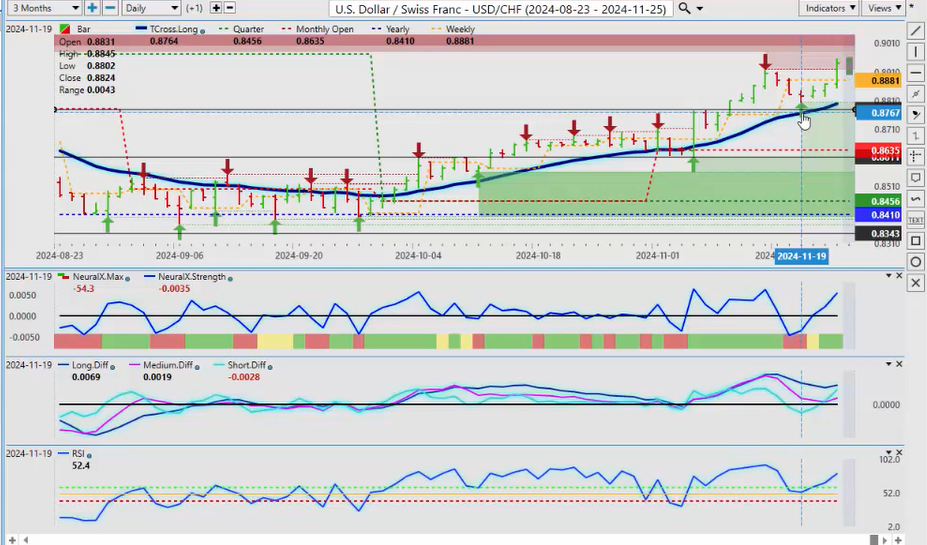Select the rectangle shape drawing tool
Image resolution: width=927 pixels, height=545 pixels.
coord(916,240)
